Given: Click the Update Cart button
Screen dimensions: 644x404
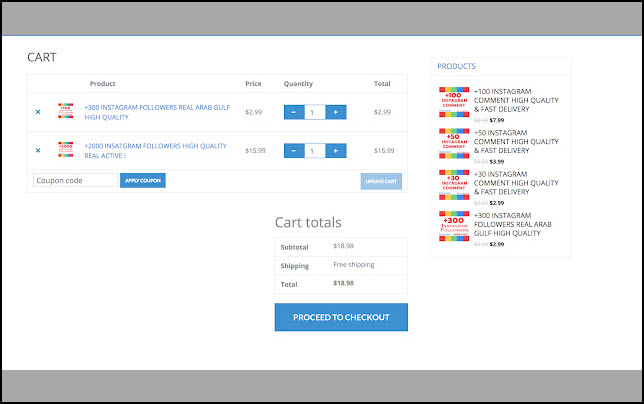Looking at the screenshot, I should (381, 181).
